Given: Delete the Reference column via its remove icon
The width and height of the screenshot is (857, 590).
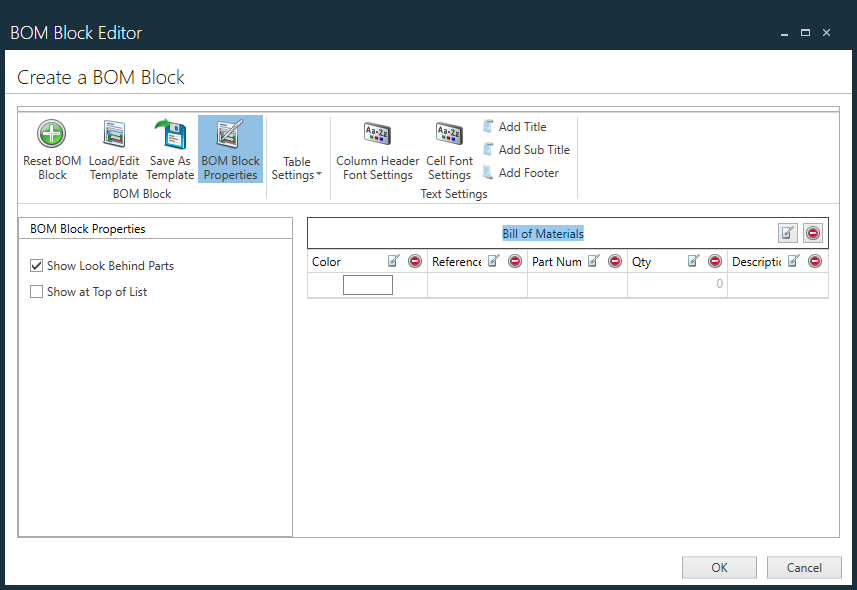Looking at the screenshot, I should [x=514, y=261].
